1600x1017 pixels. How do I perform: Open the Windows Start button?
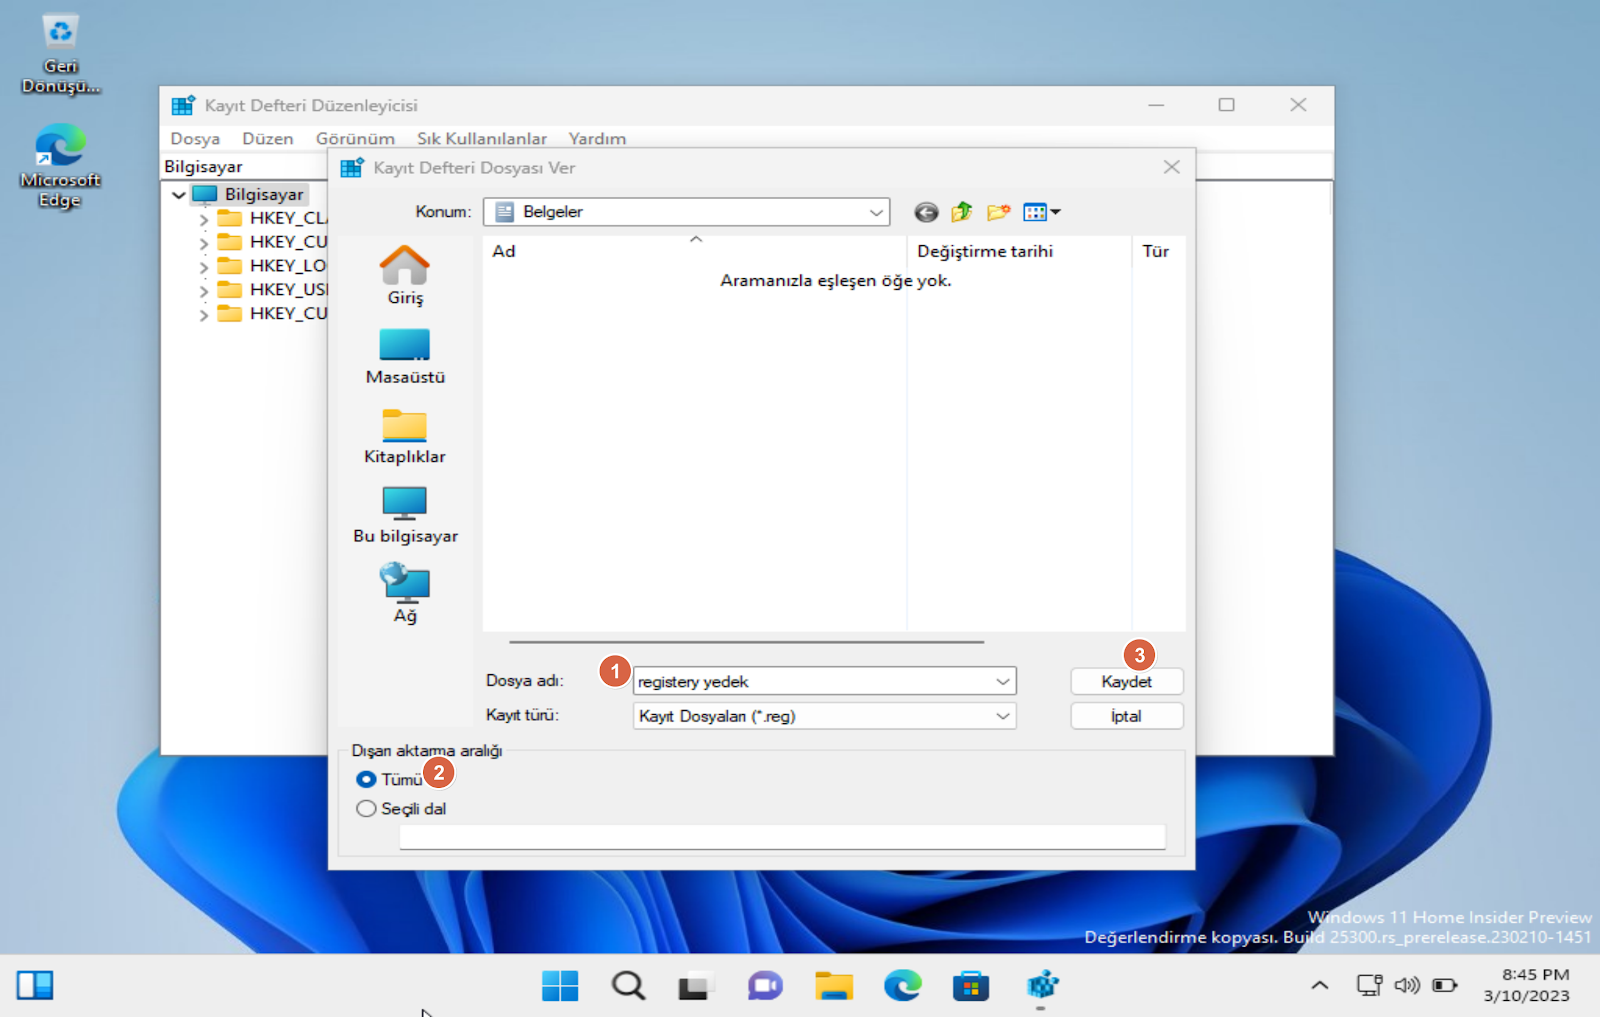pos(560,986)
